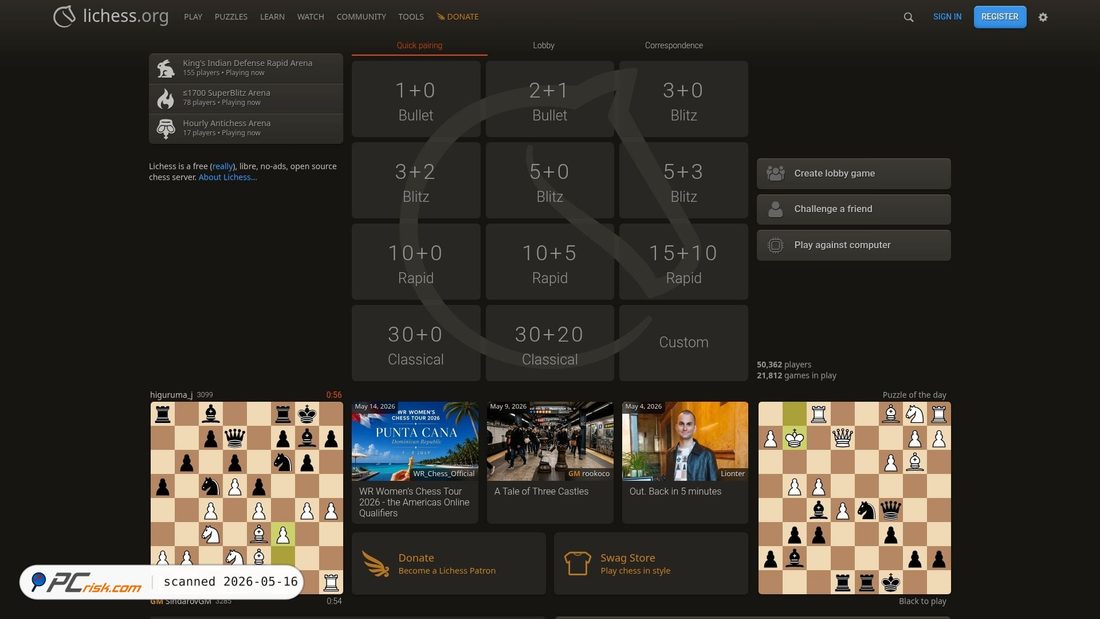Click the 50,362 players count

pos(784,365)
